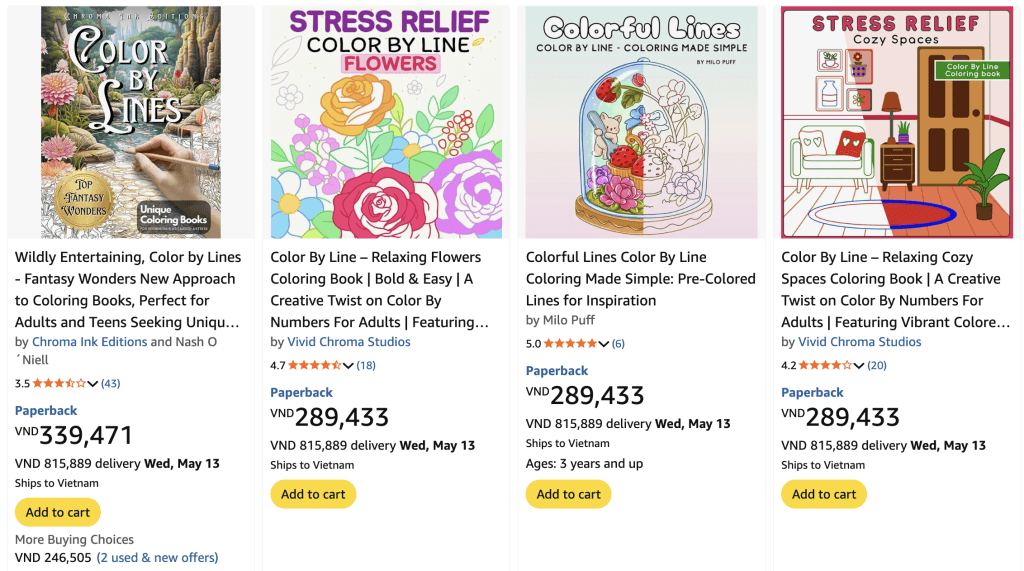Expand rating chevron on Relaxing Cozy Spaces book
Image resolution: width=1024 pixels, height=571 pixels.
pos(859,366)
